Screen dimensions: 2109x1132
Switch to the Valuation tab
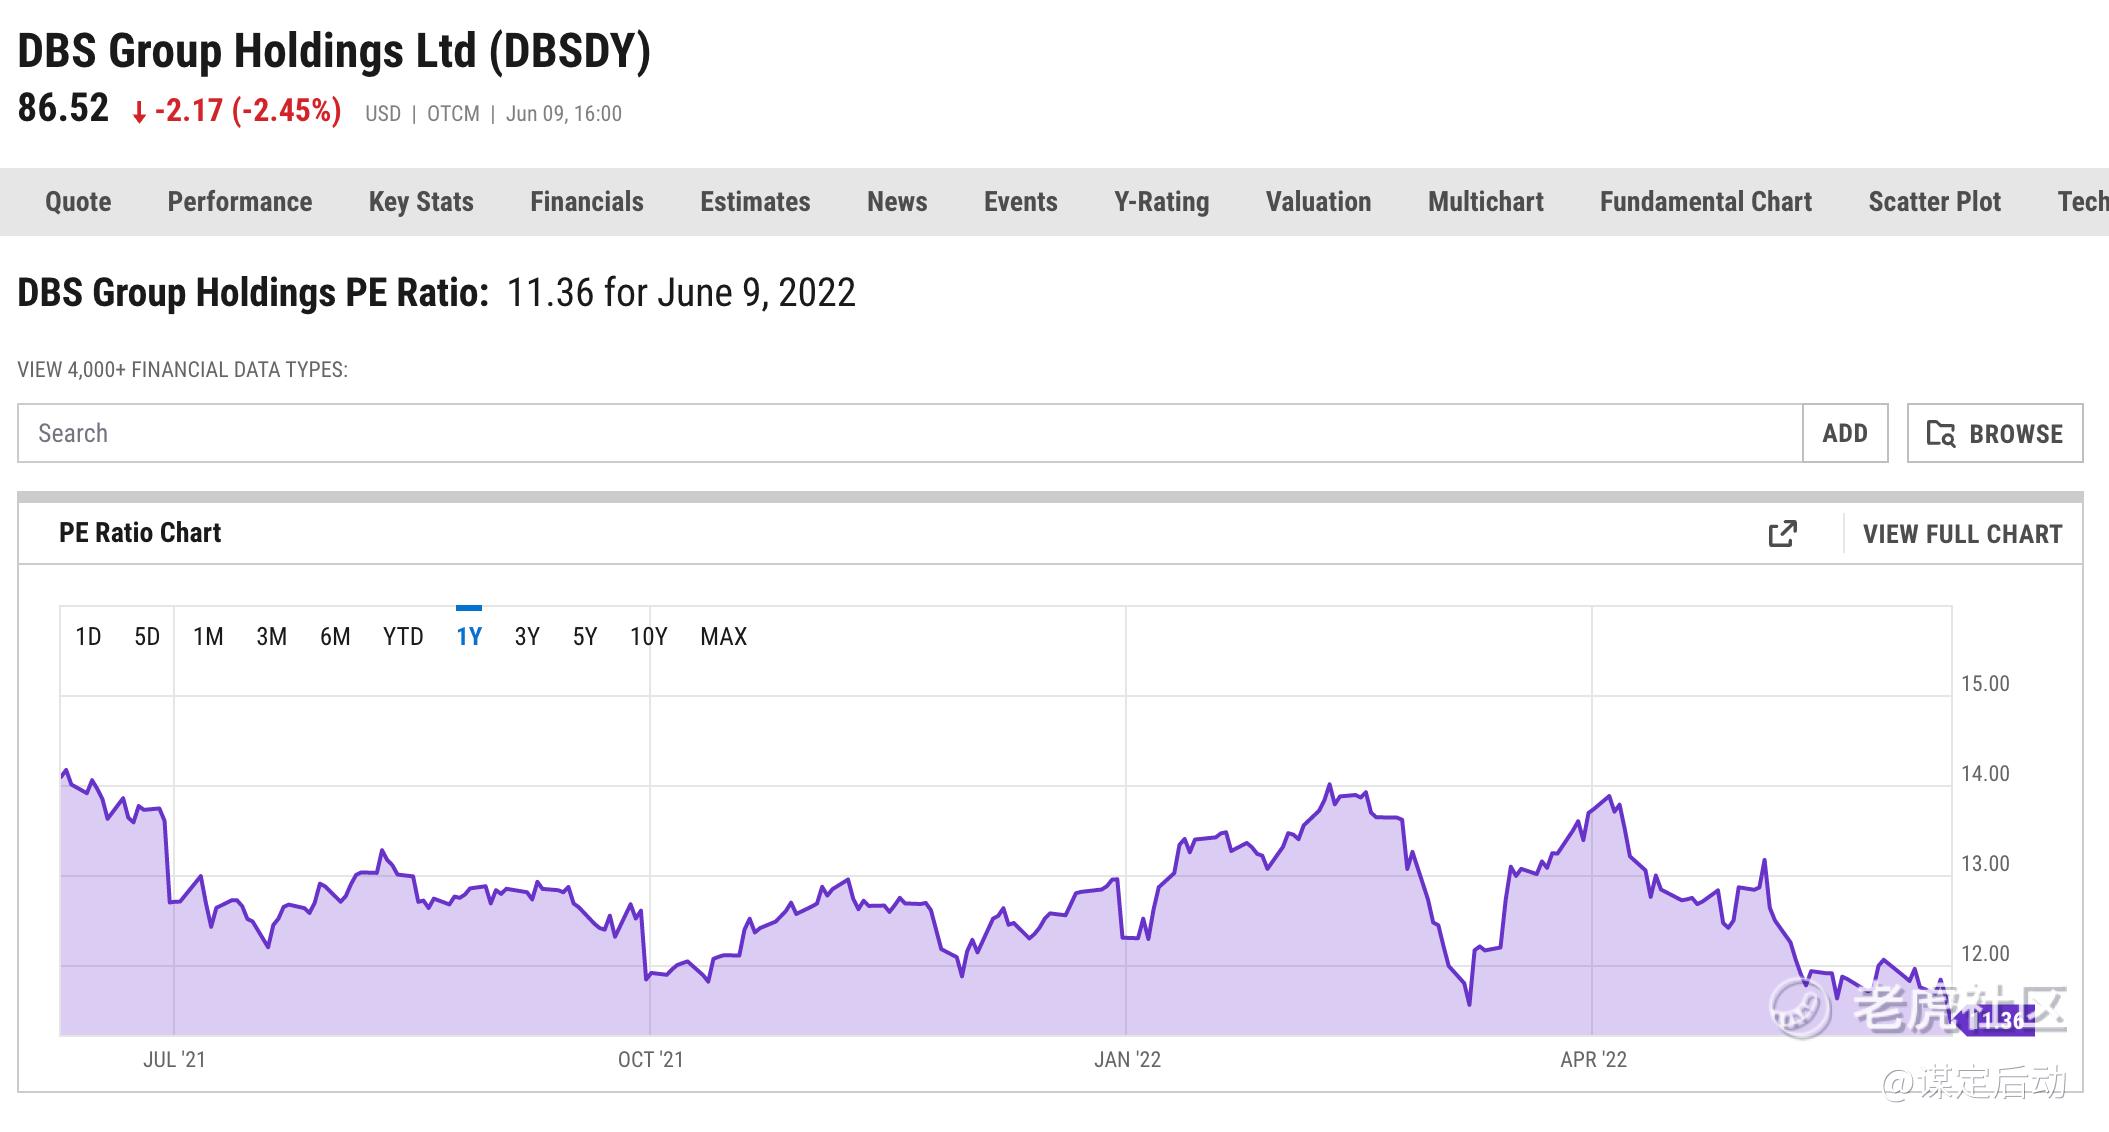pyautogui.click(x=1318, y=202)
